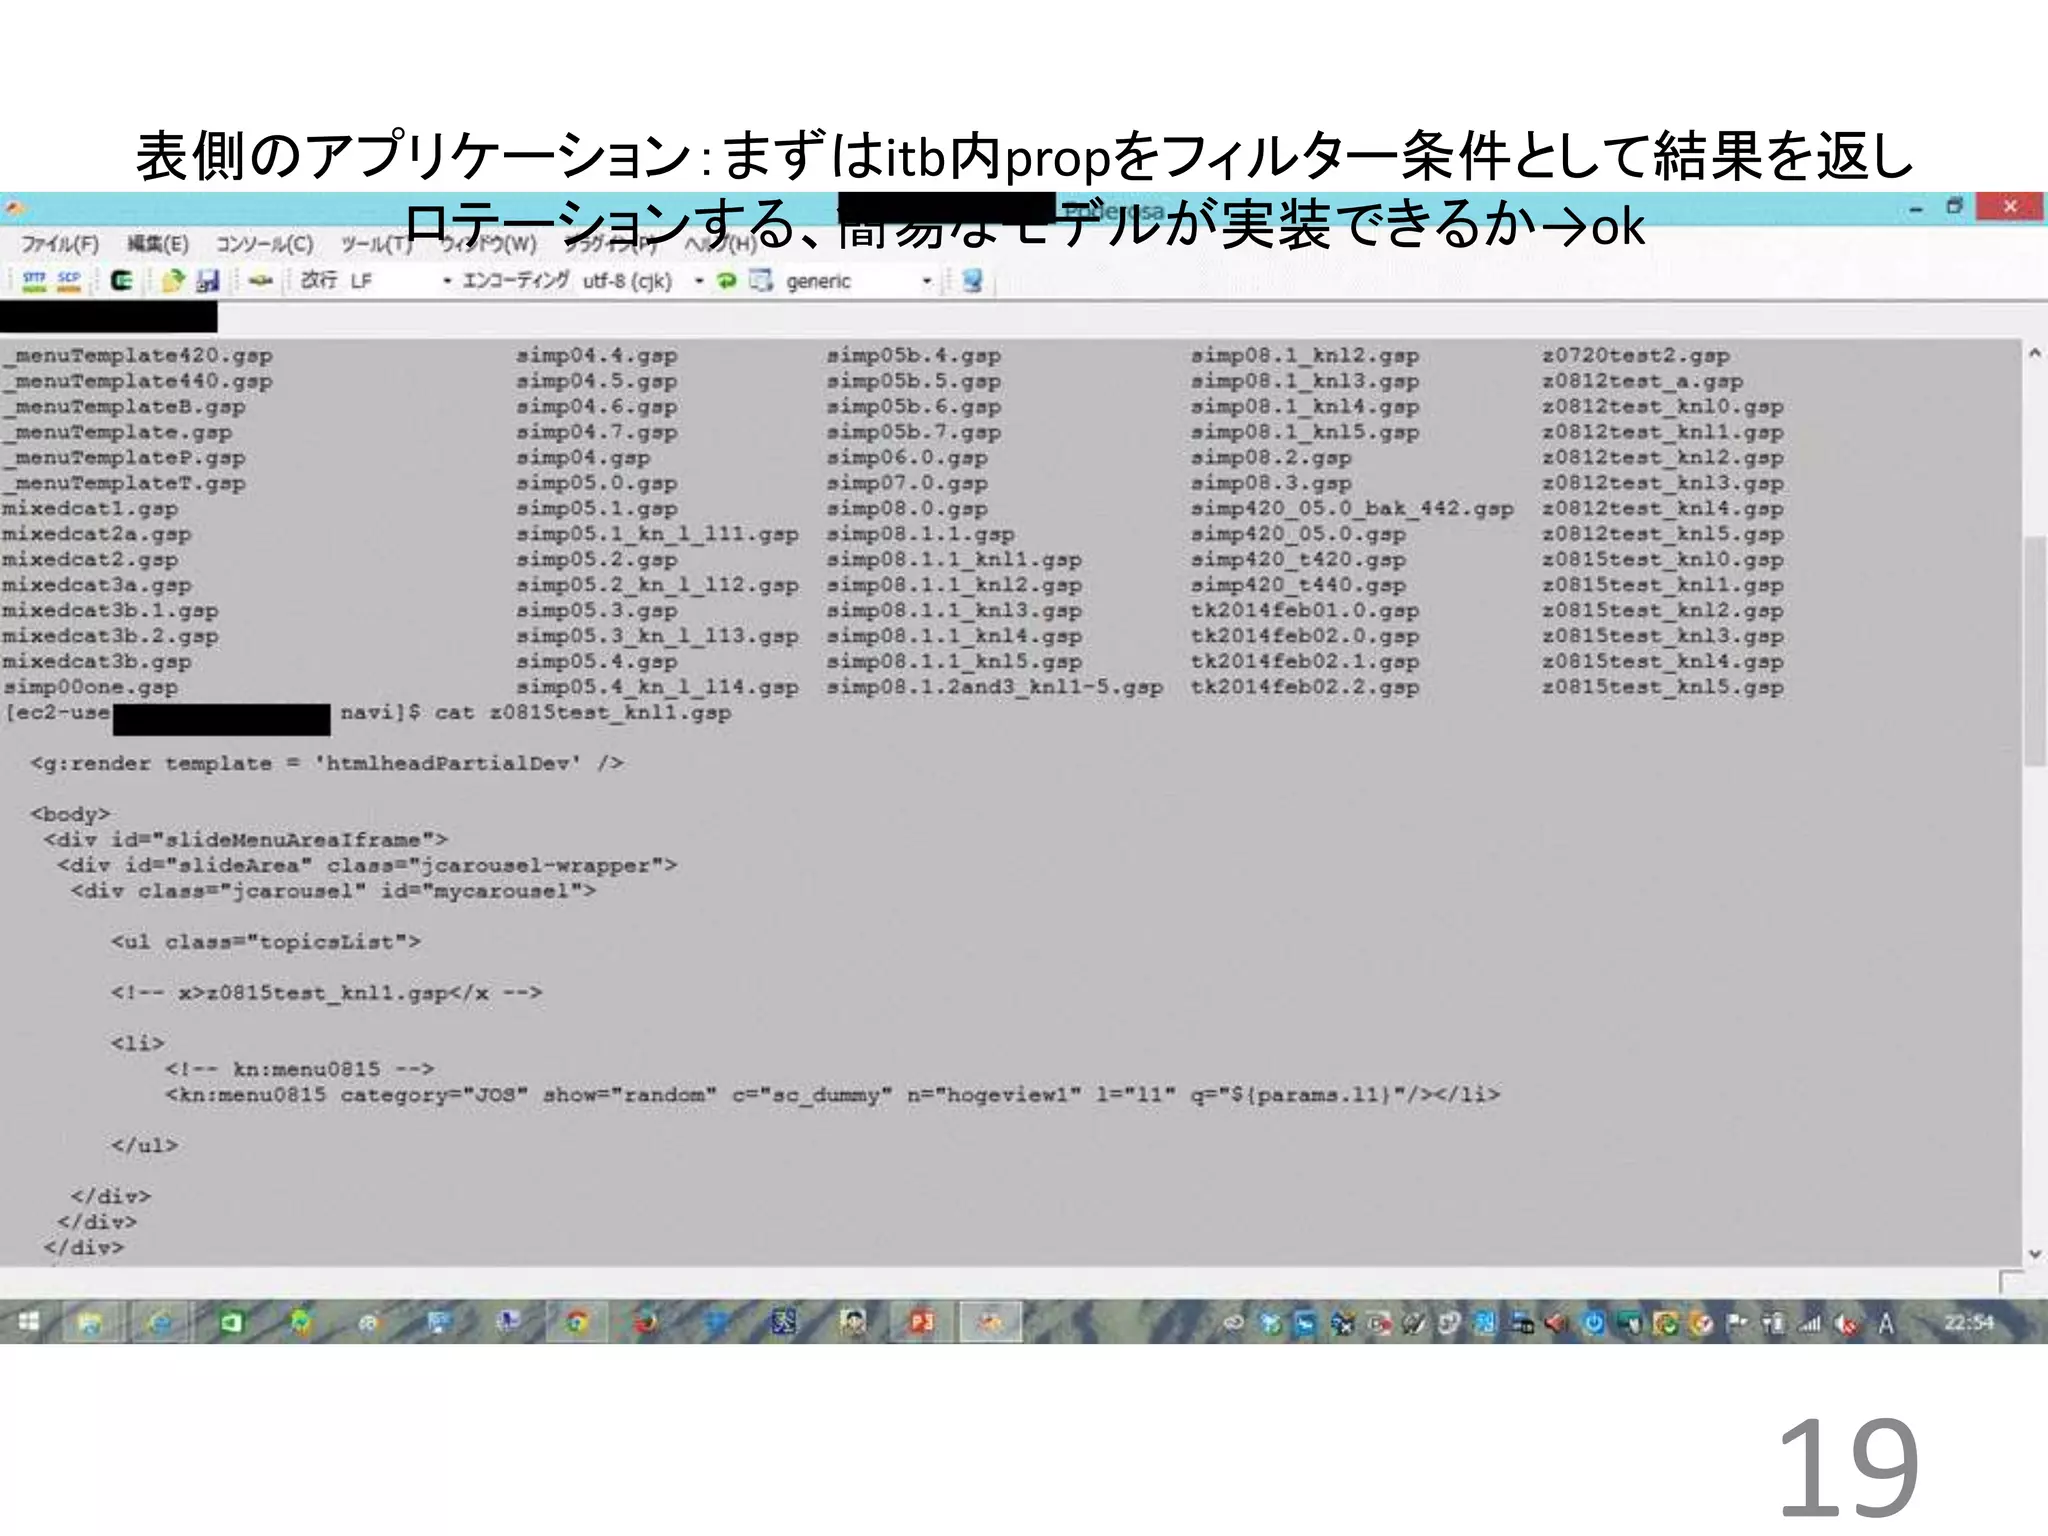The height and width of the screenshot is (1536, 2048).
Task: Click the active terminal app taskbar icon
Action: (x=990, y=1323)
